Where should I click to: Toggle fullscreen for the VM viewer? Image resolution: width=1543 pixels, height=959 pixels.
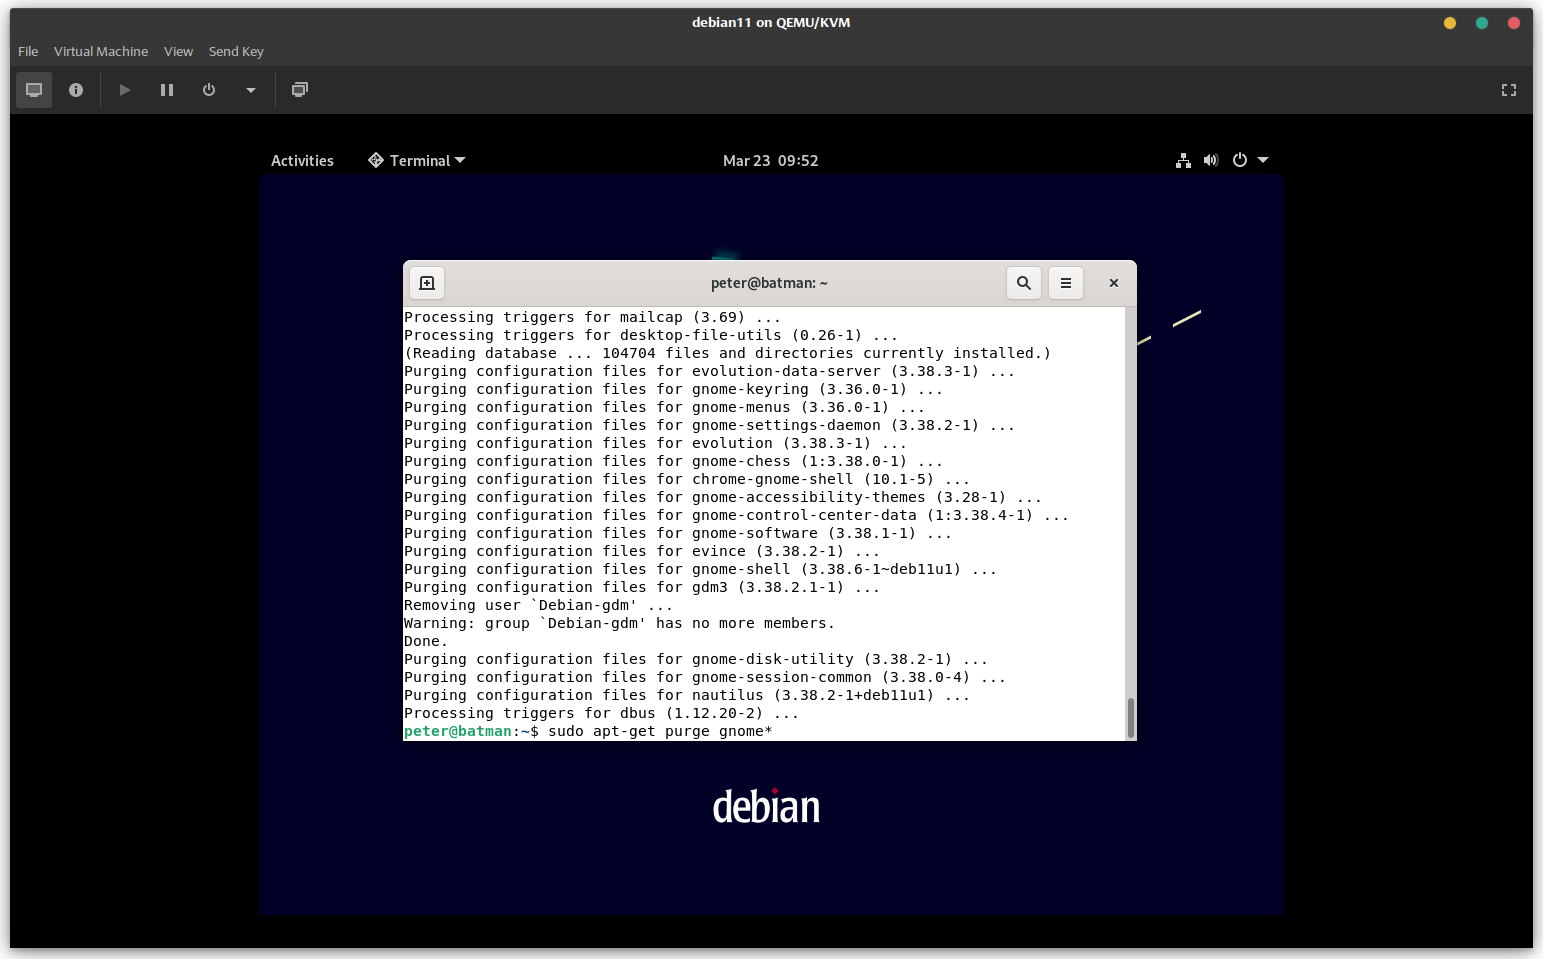(1508, 90)
